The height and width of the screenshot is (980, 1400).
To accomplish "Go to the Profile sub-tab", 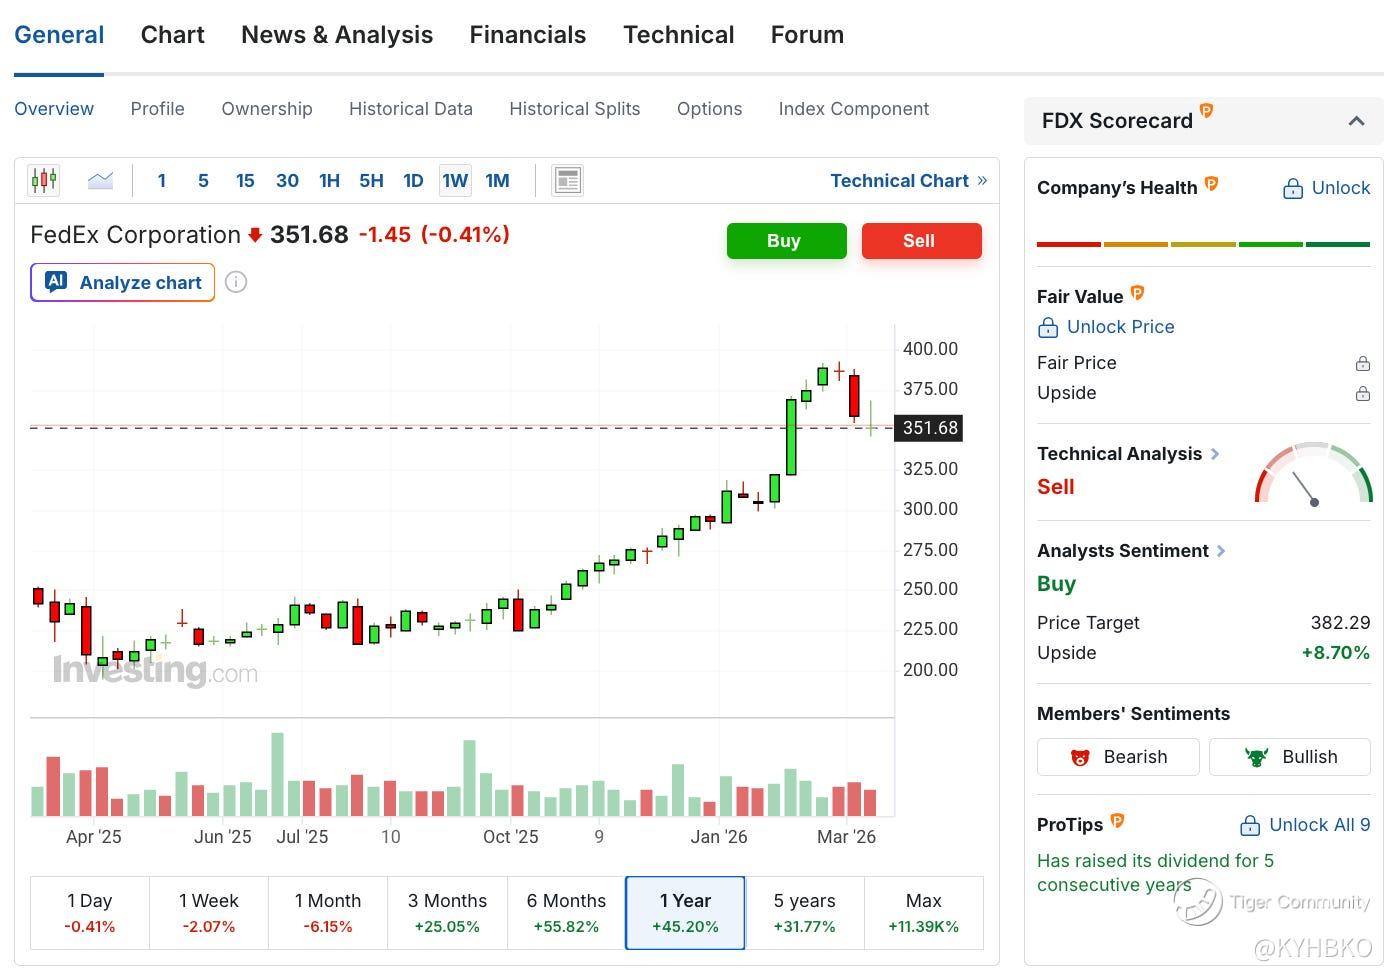I will coord(158,109).
